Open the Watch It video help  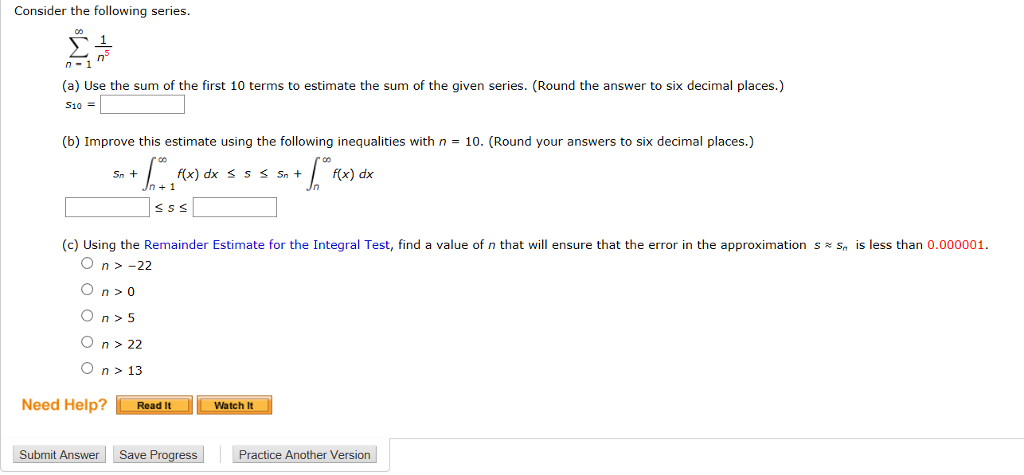pyautogui.click(x=234, y=406)
